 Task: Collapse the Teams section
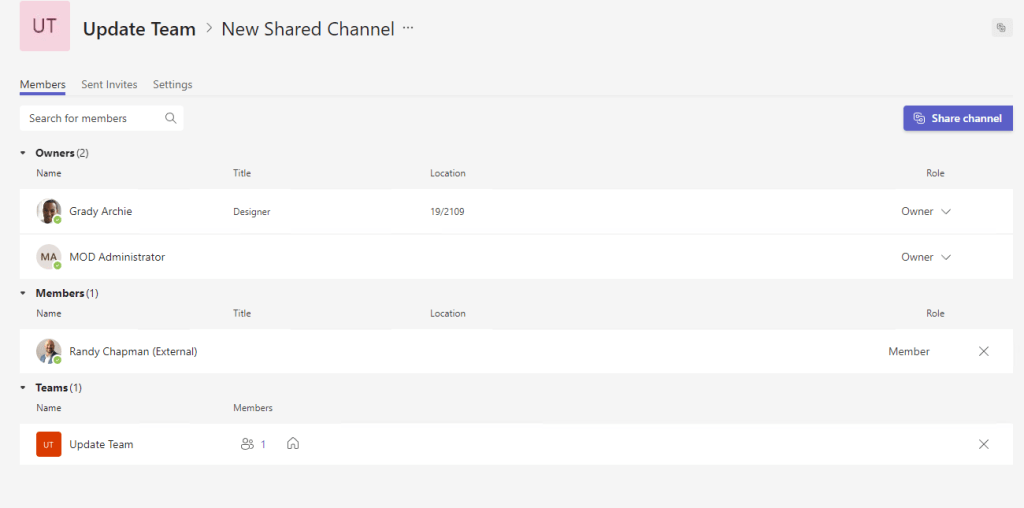(x=24, y=387)
